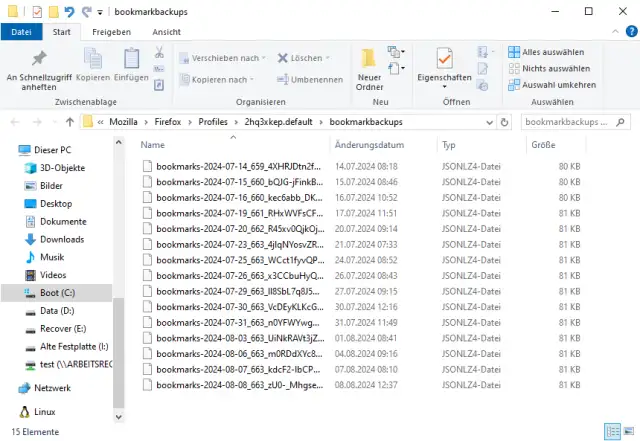Navigate back with the left arrow
This screenshot has height=441, width=640.
point(15,122)
